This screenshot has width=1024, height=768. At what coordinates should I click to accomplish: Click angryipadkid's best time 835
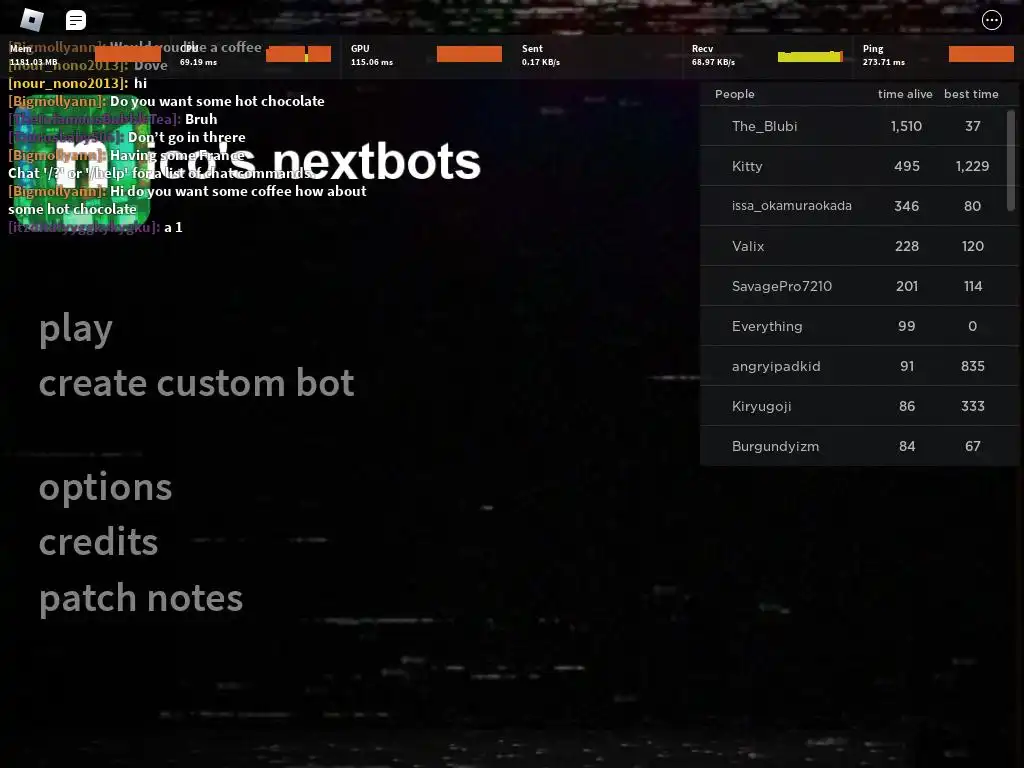point(972,366)
